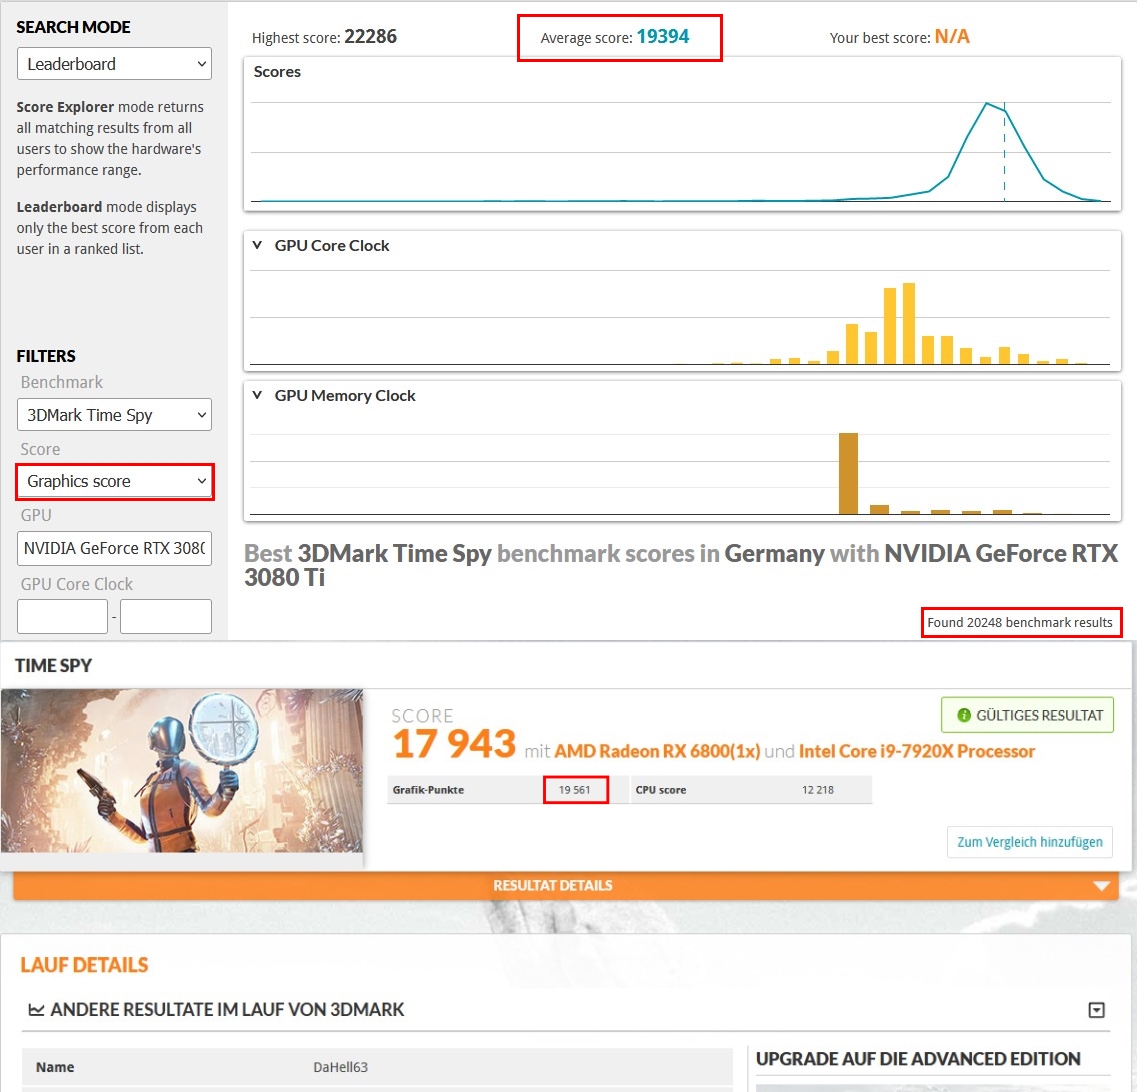
Task: Click the tallest GPU Memory Clock bar
Action: click(848, 473)
